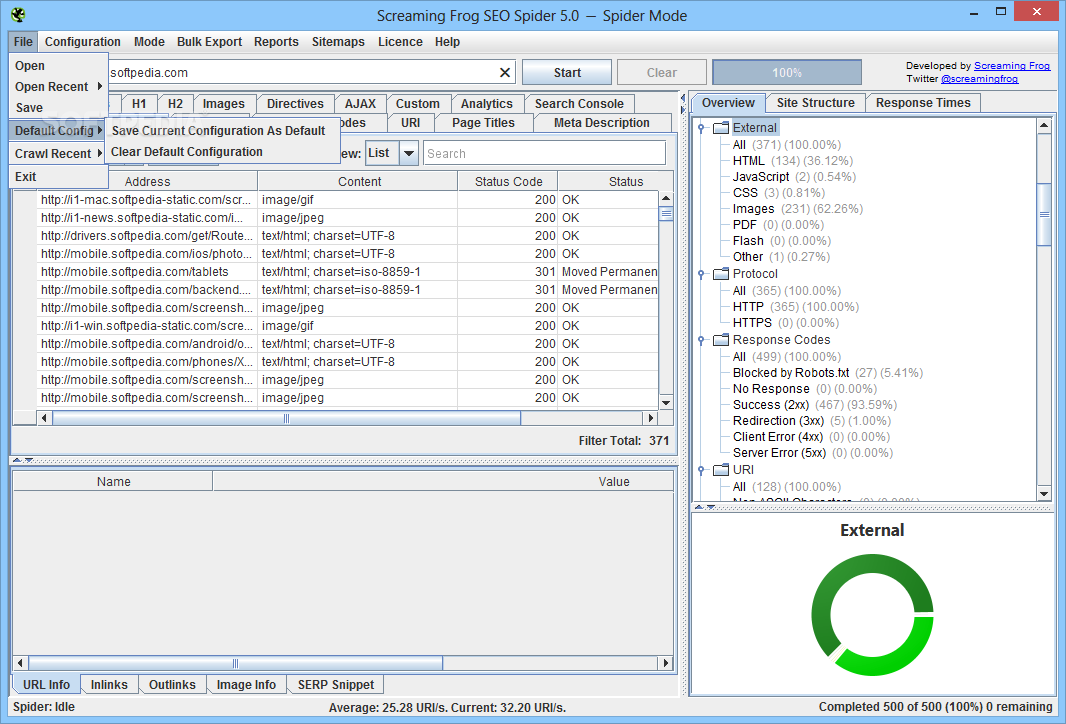This screenshot has height=724, width=1066.
Task: Switch to the Custom tab
Action: pos(417,104)
